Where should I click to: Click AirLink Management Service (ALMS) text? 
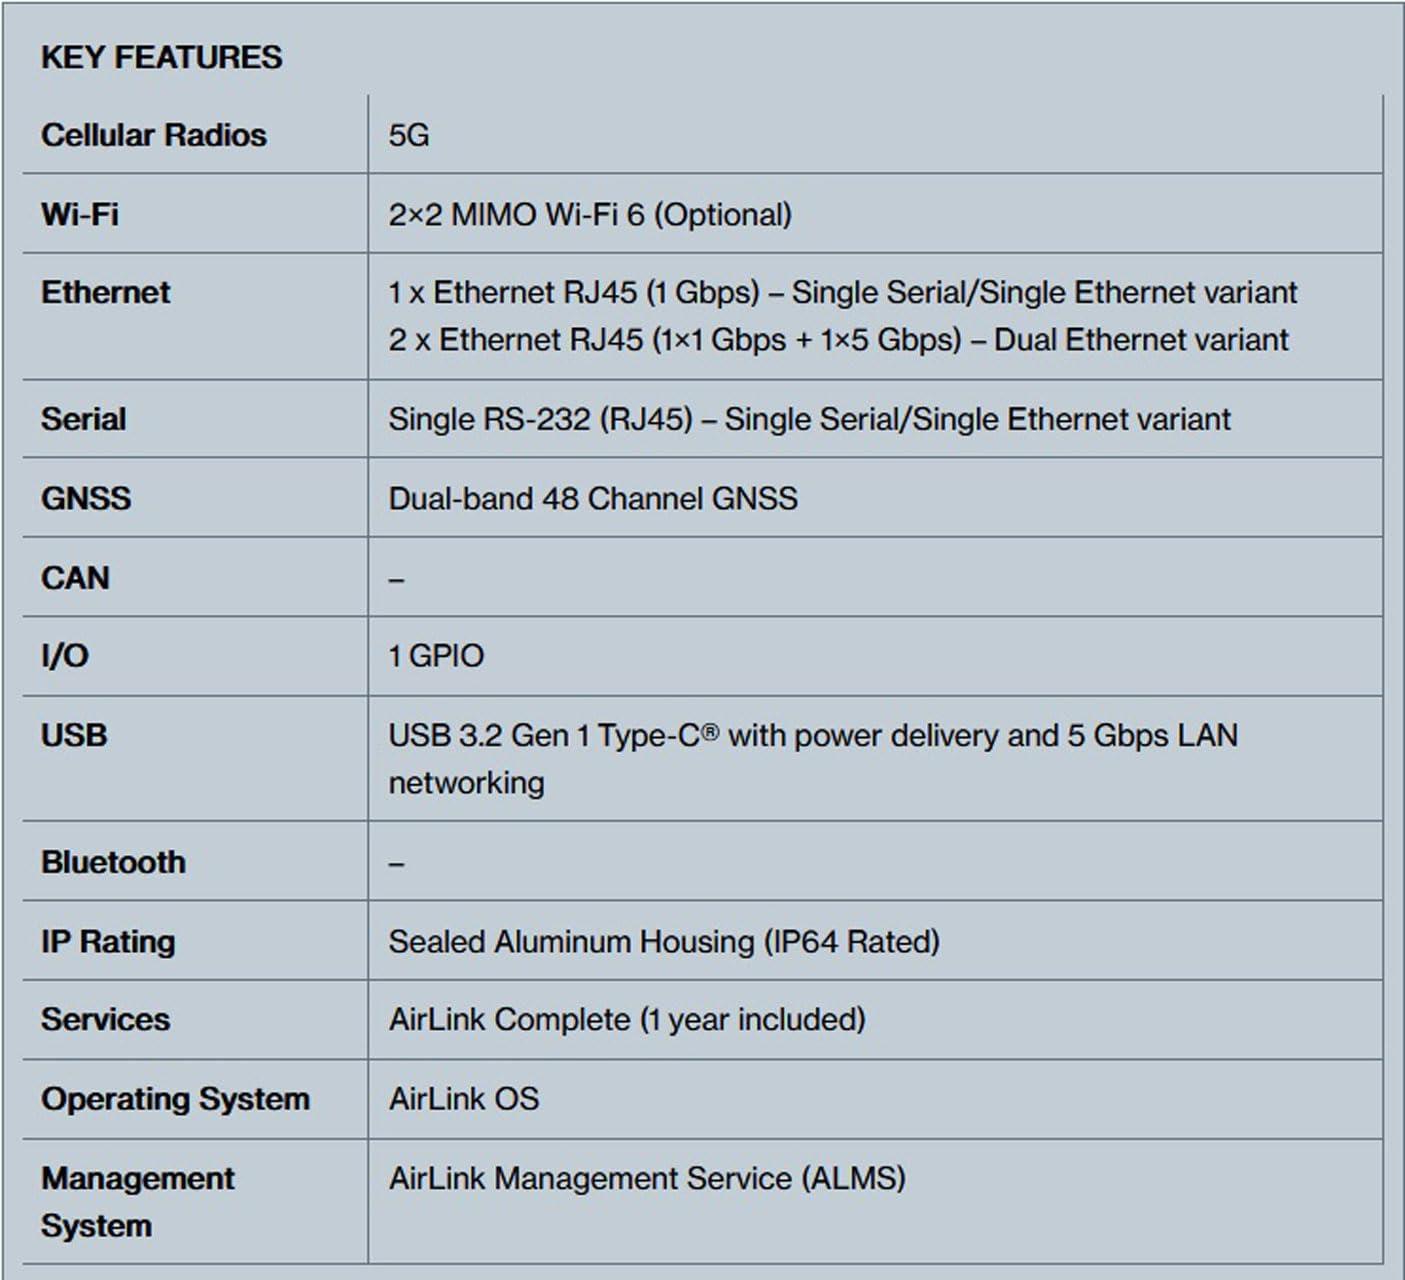pyautogui.click(x=646, y=1178)
